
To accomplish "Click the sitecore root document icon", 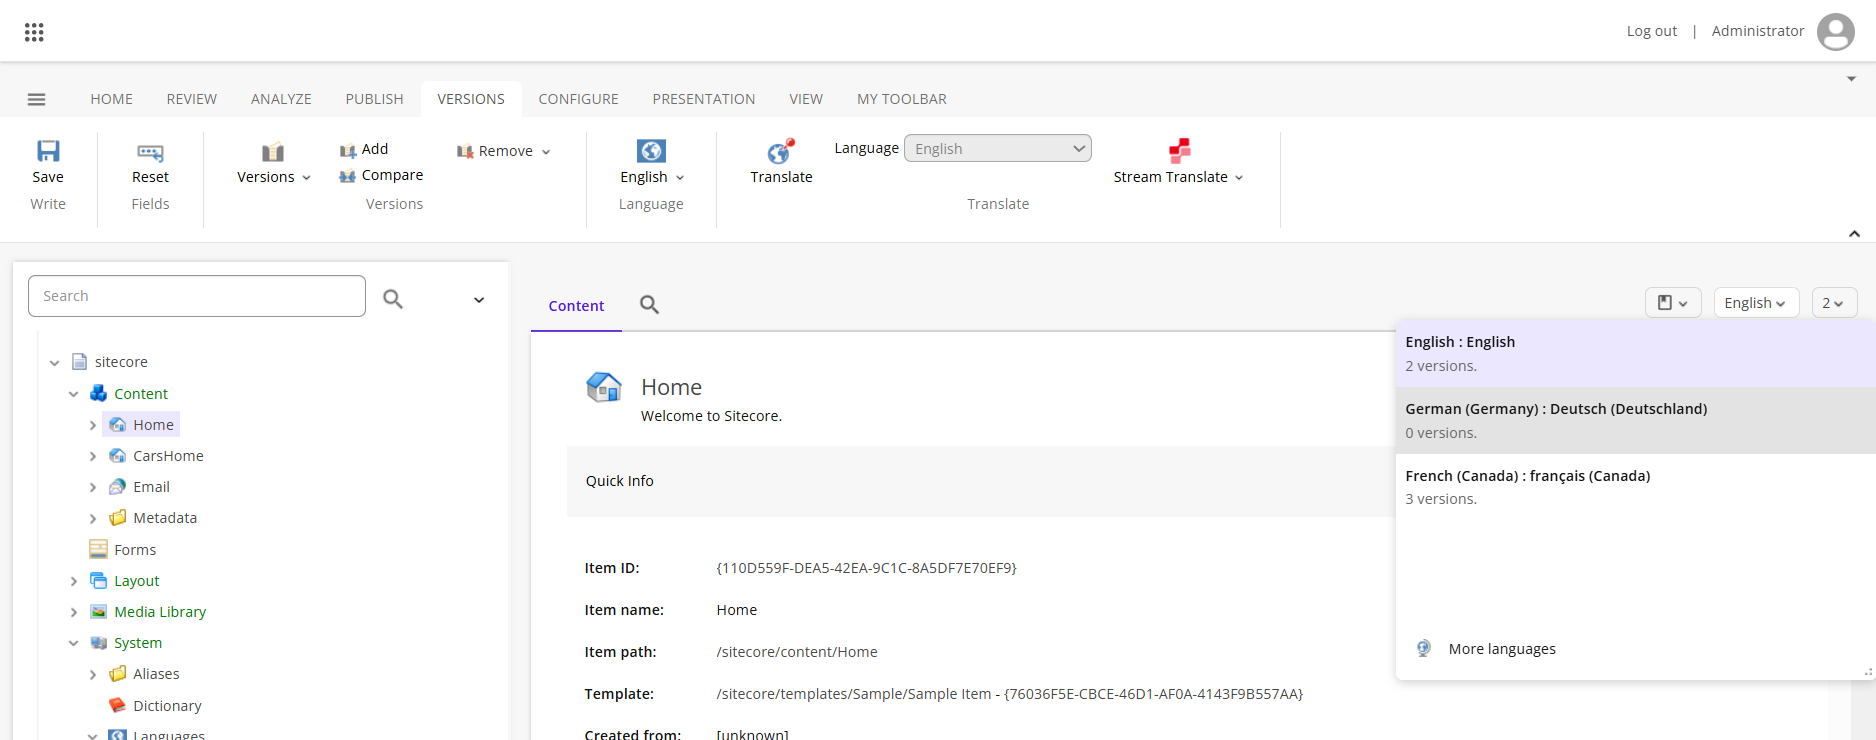I will tap(80, 361).
